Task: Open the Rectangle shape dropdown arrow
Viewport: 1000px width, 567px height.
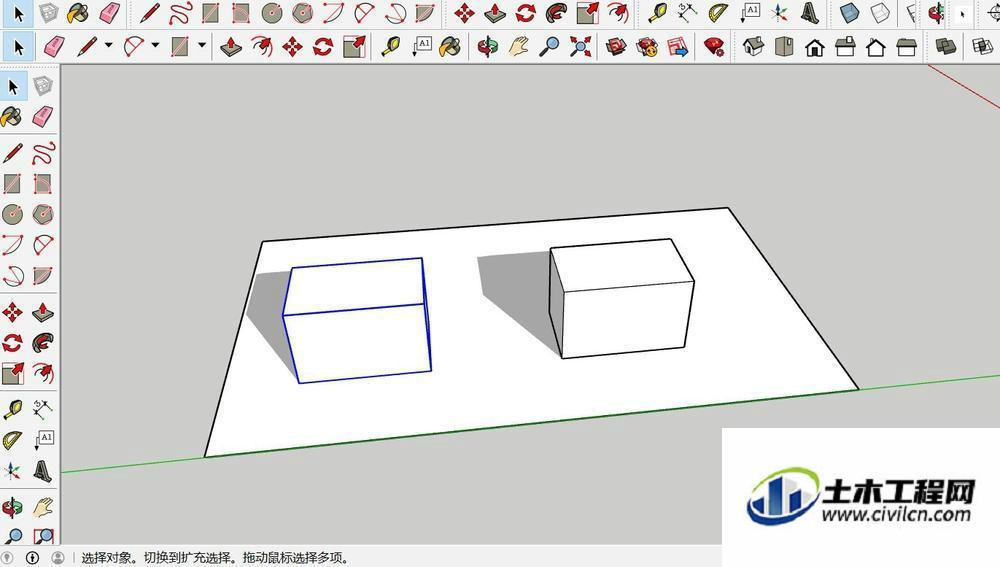Action: [x=202, y=45]
